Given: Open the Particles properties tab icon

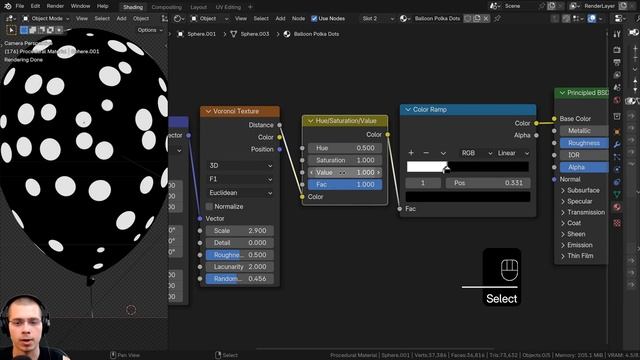Looking at the screenshot, I should [617, 157].
